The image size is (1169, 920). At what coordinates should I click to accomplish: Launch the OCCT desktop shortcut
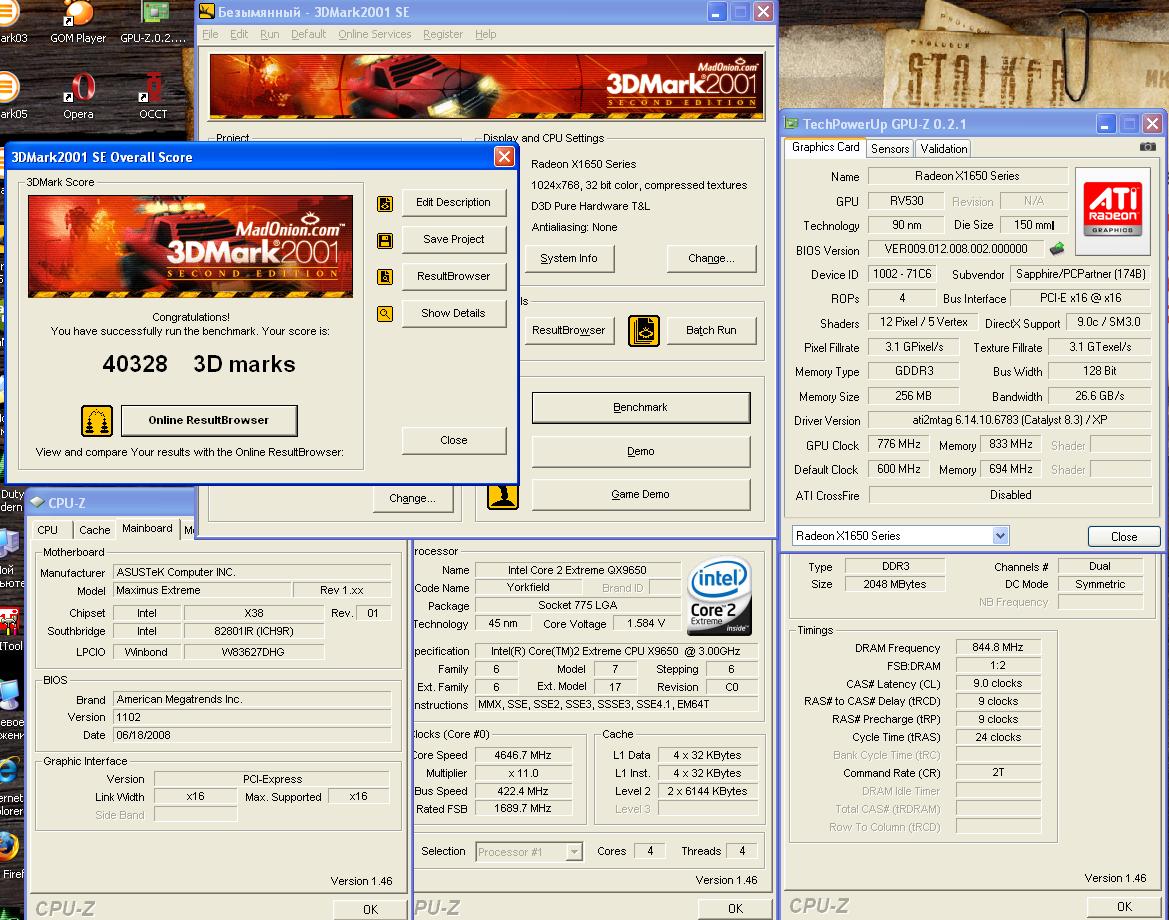(x=153, y=95)
